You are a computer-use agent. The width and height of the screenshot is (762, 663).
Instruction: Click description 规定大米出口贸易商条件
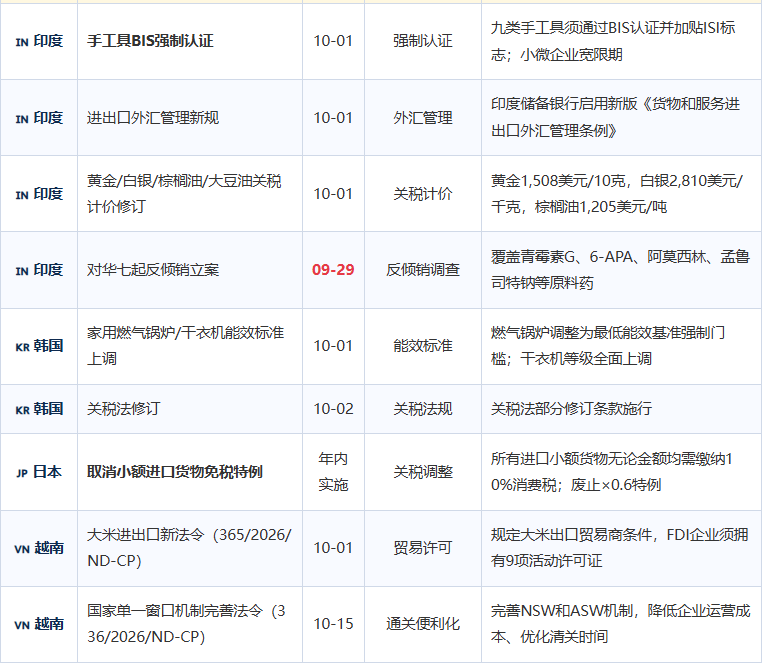[620, 548]
